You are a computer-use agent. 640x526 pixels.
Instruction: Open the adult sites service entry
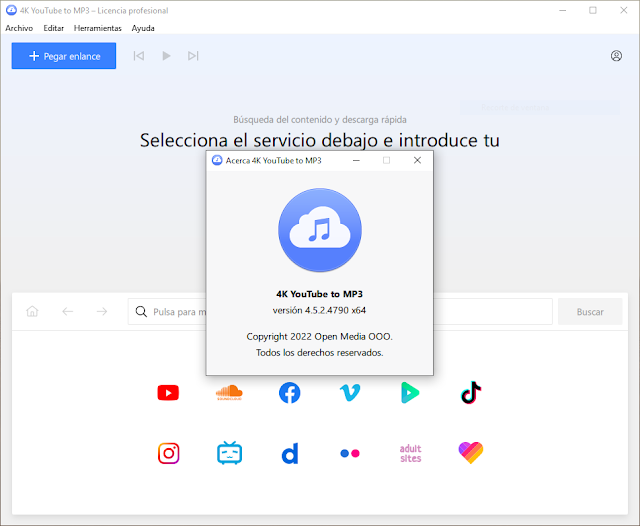pyautogui.click(x=411, y=453)
